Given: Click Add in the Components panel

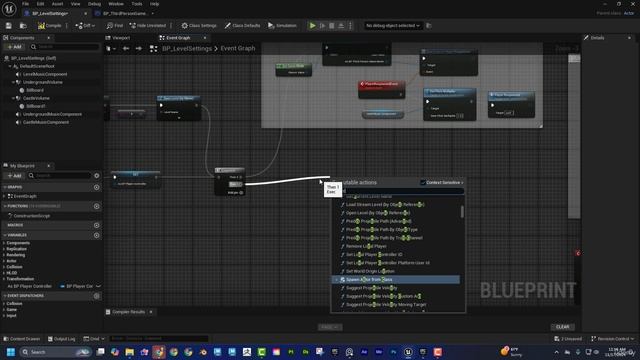Looking at the screenshot, I should click(x=15, y=47).
